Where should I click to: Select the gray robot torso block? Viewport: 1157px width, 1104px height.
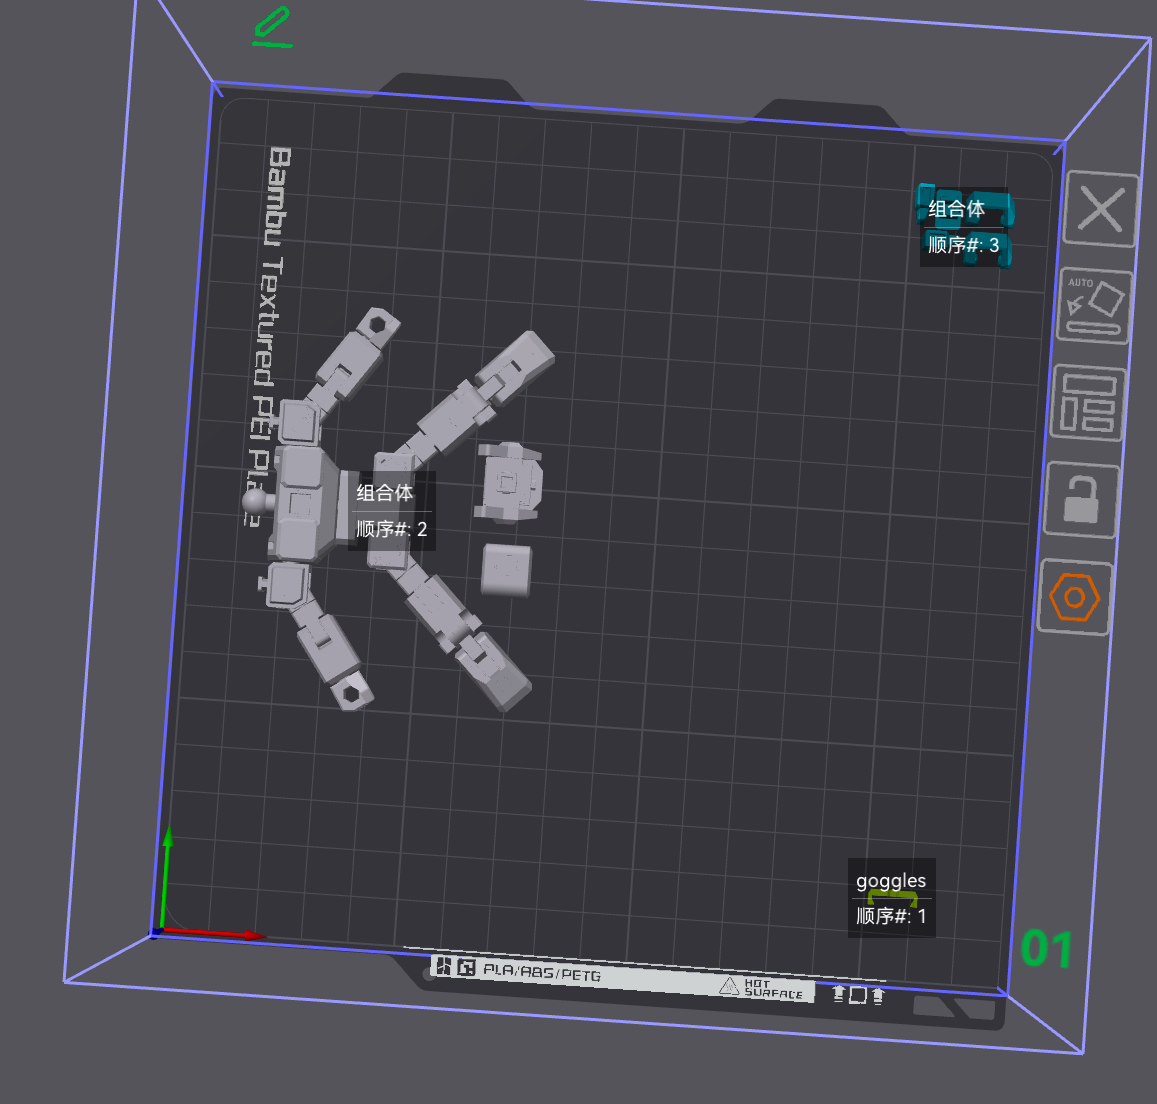[304, 502]
